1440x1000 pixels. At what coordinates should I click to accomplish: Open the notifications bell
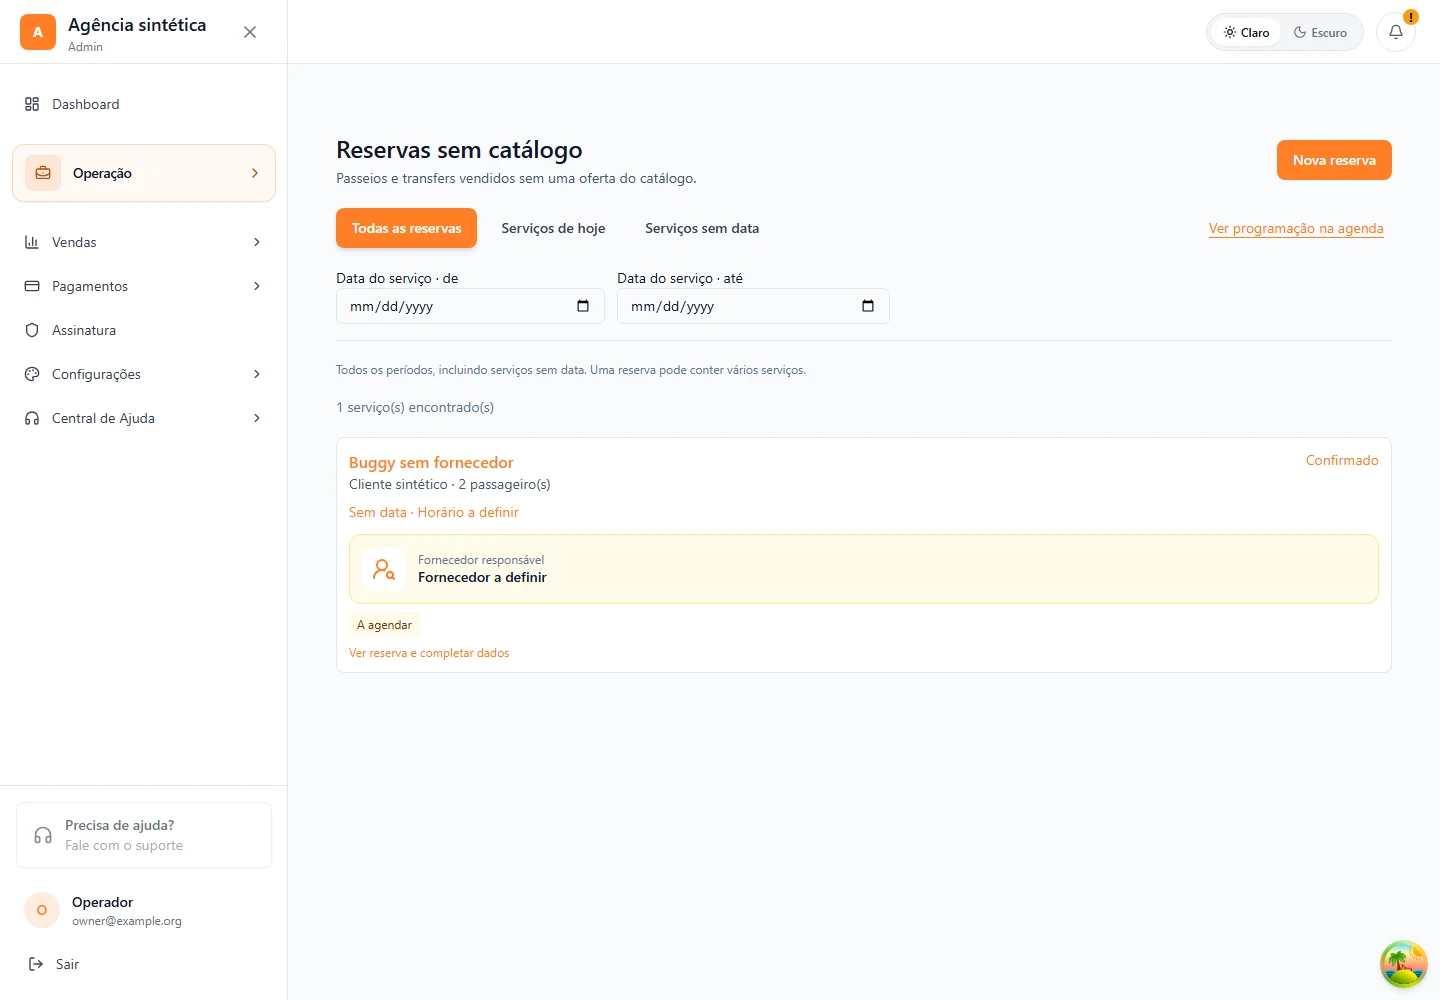coord(1396,32)
